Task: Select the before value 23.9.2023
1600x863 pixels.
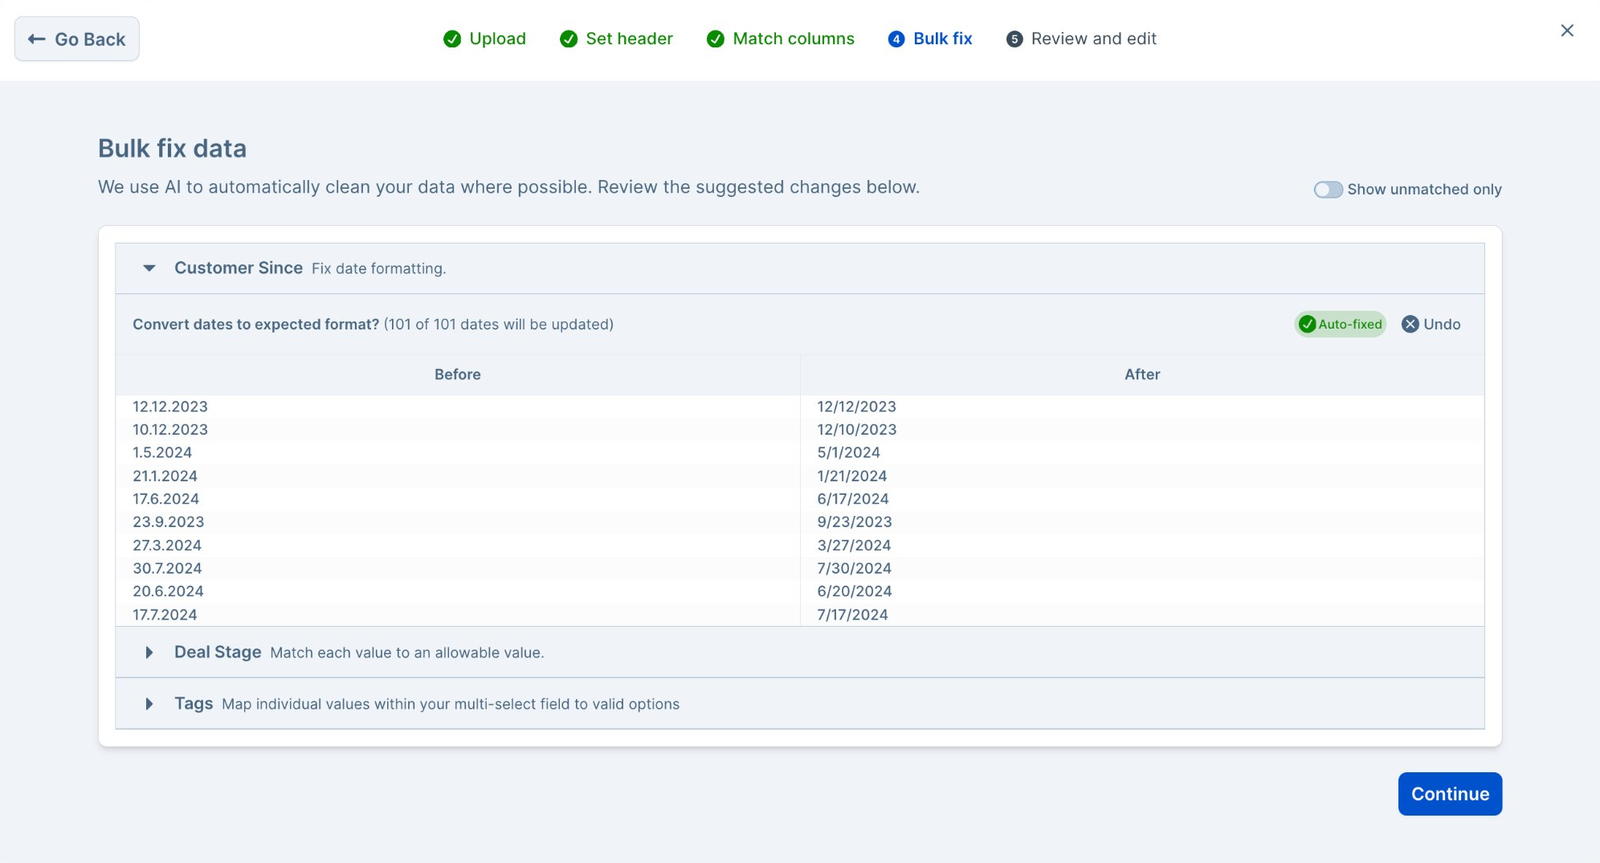Action: tap(168, 522)
